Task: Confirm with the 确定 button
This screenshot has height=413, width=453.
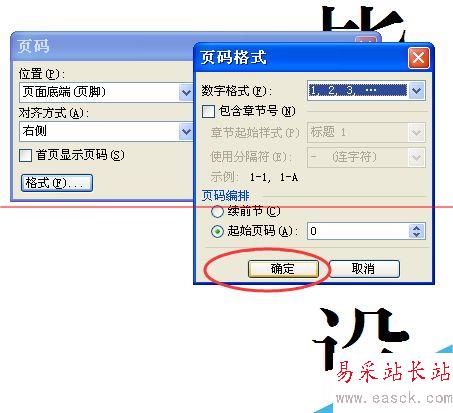Action: pyautogui.click(x=283, y=269)
